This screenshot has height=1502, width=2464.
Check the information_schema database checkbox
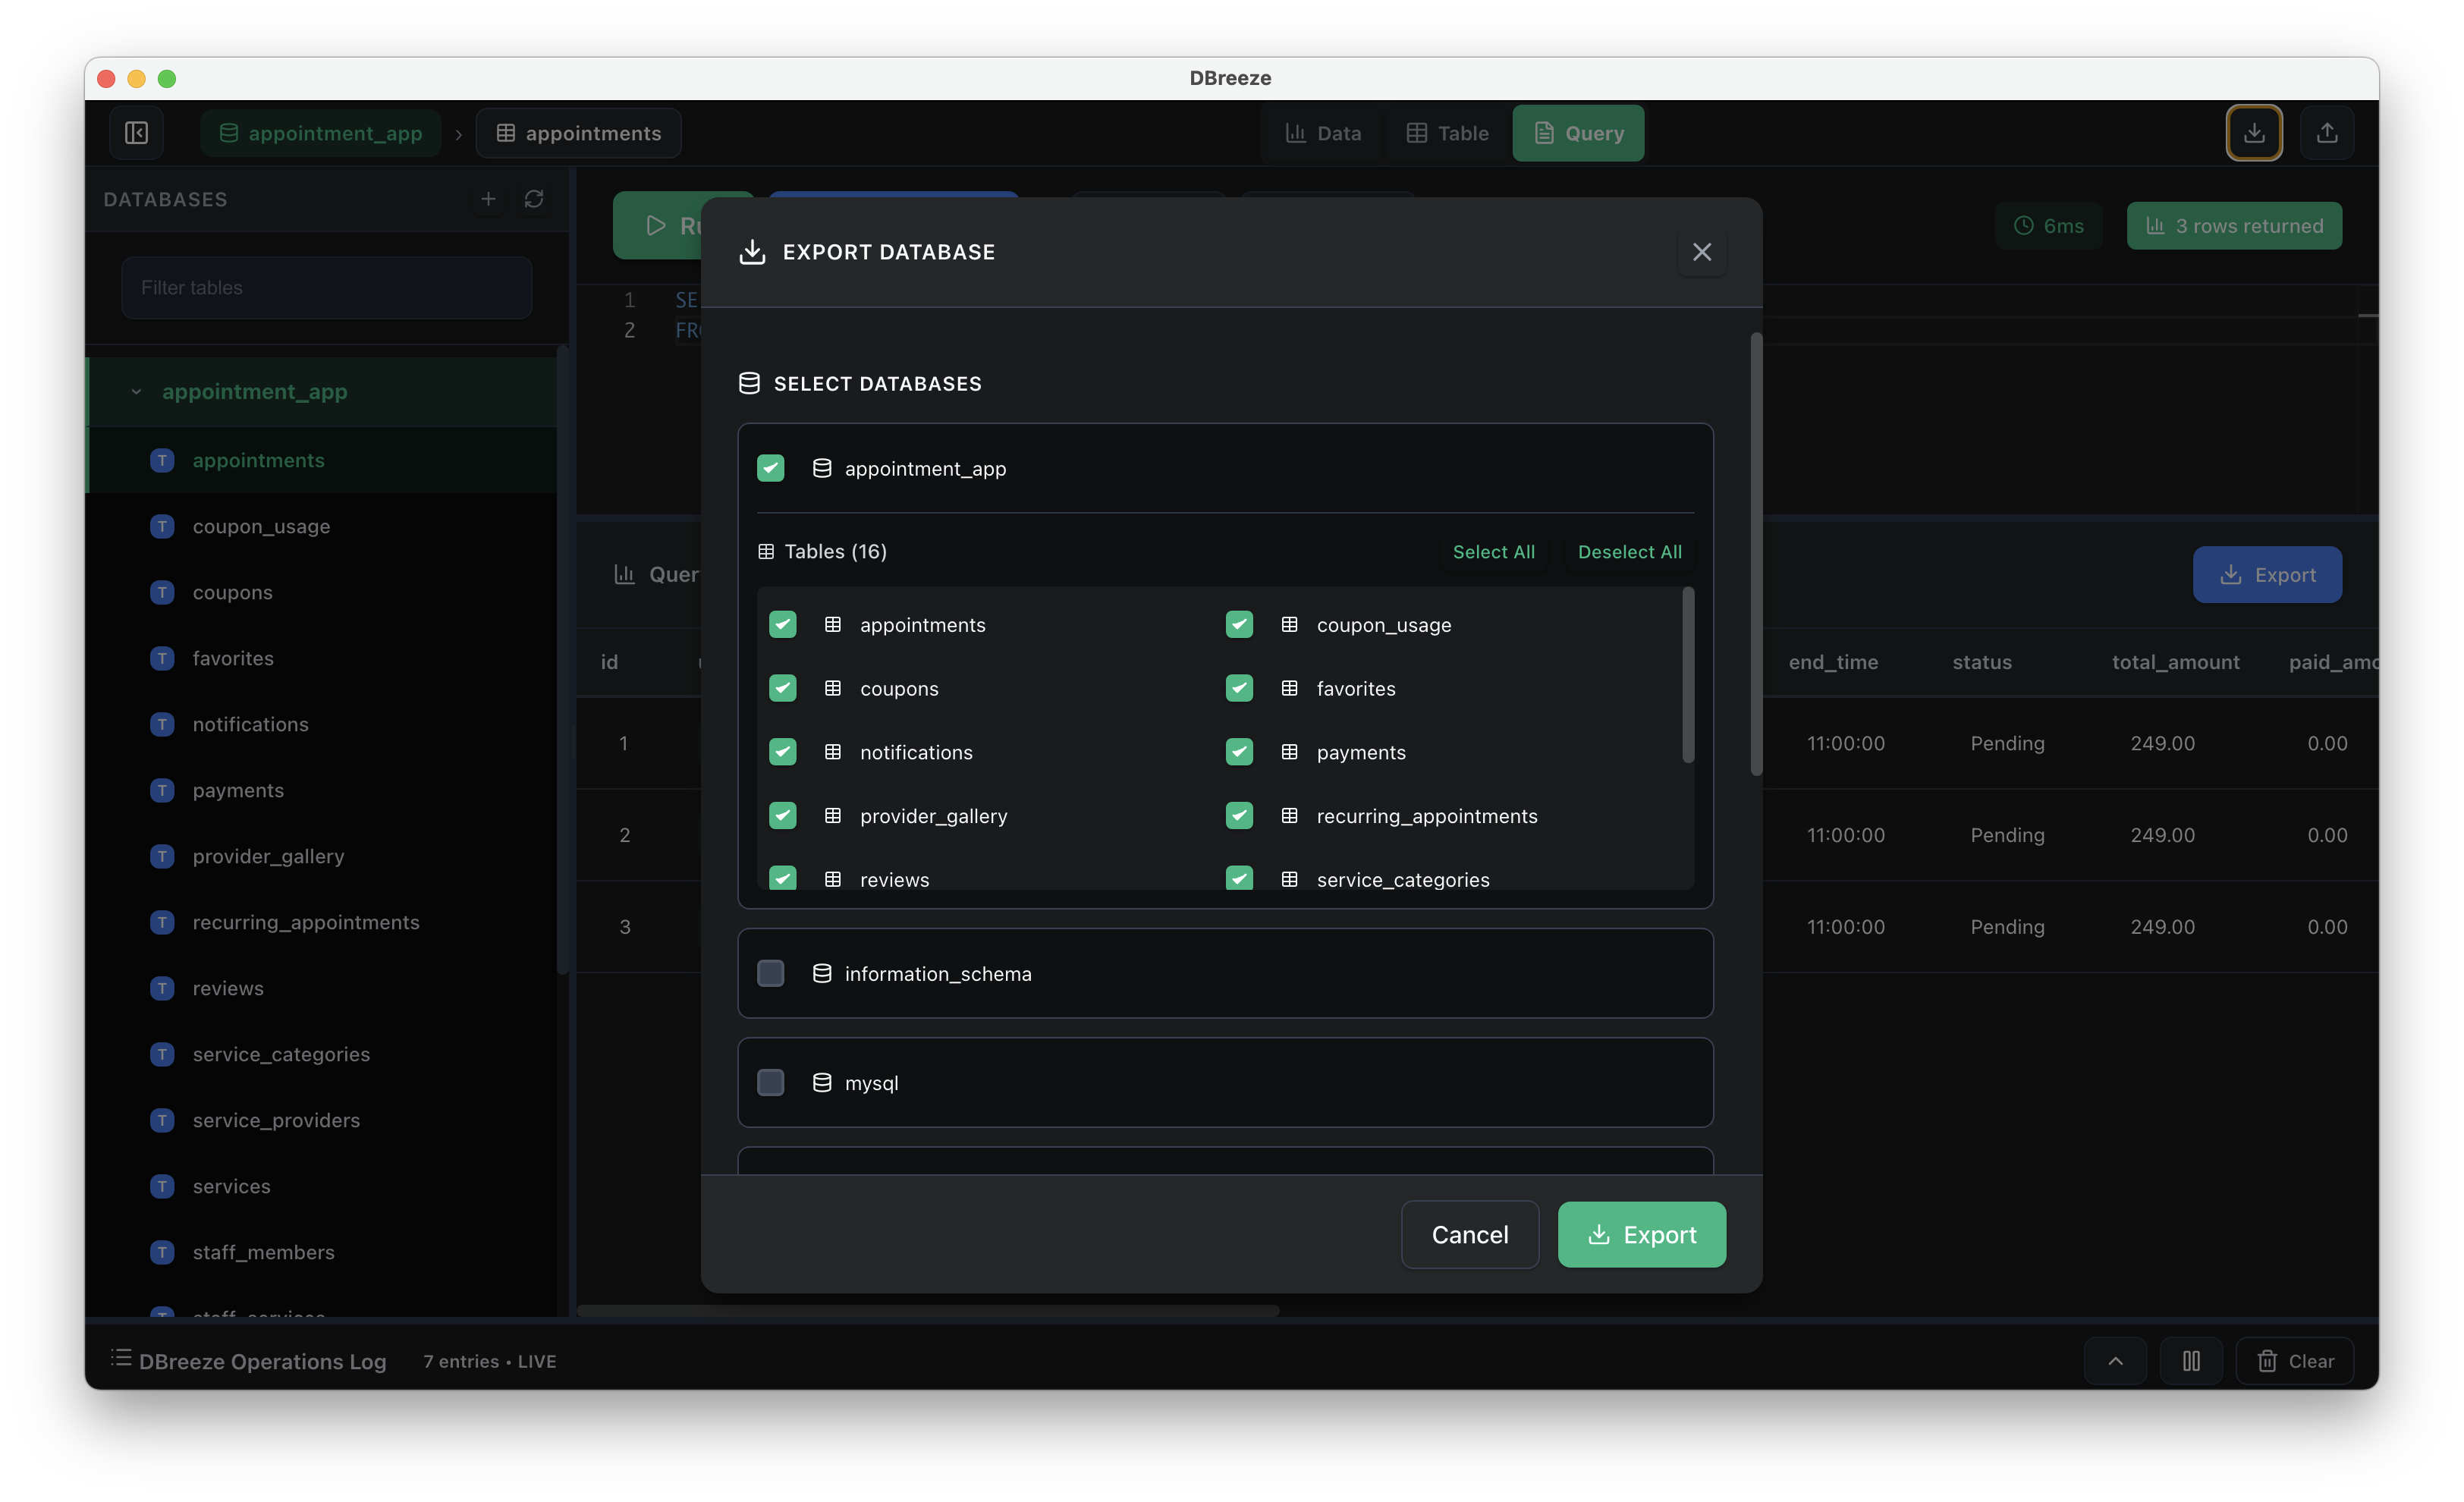pyautogui.click(x=770, y=973)
